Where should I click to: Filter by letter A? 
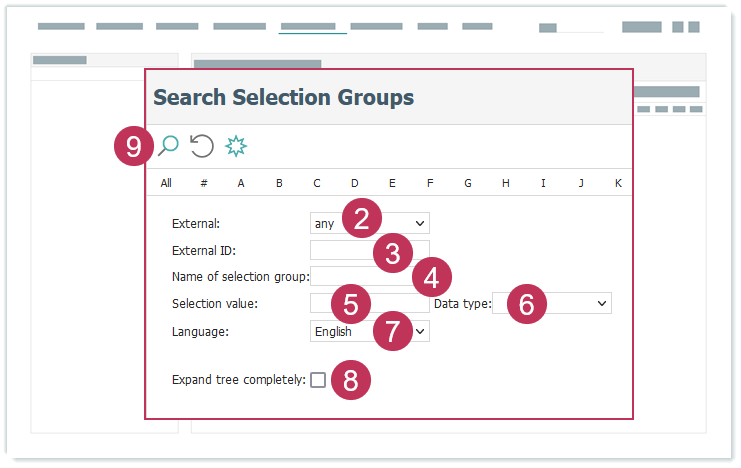[241, 183]
